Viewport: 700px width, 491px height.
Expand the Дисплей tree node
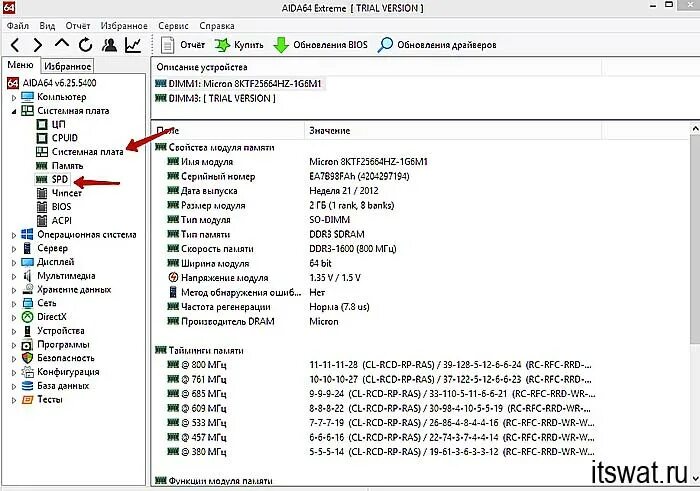point(14,263)
